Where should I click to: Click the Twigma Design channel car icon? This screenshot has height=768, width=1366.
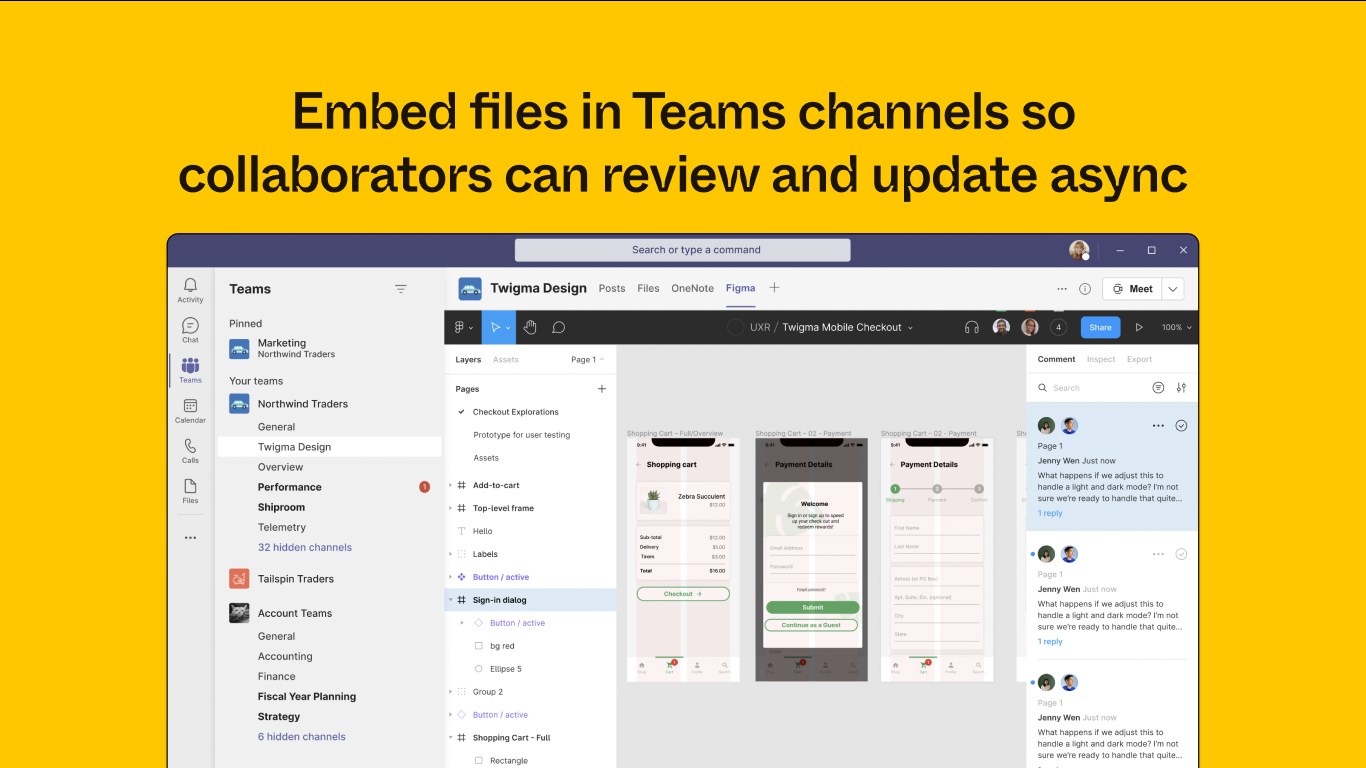[470, 289]
